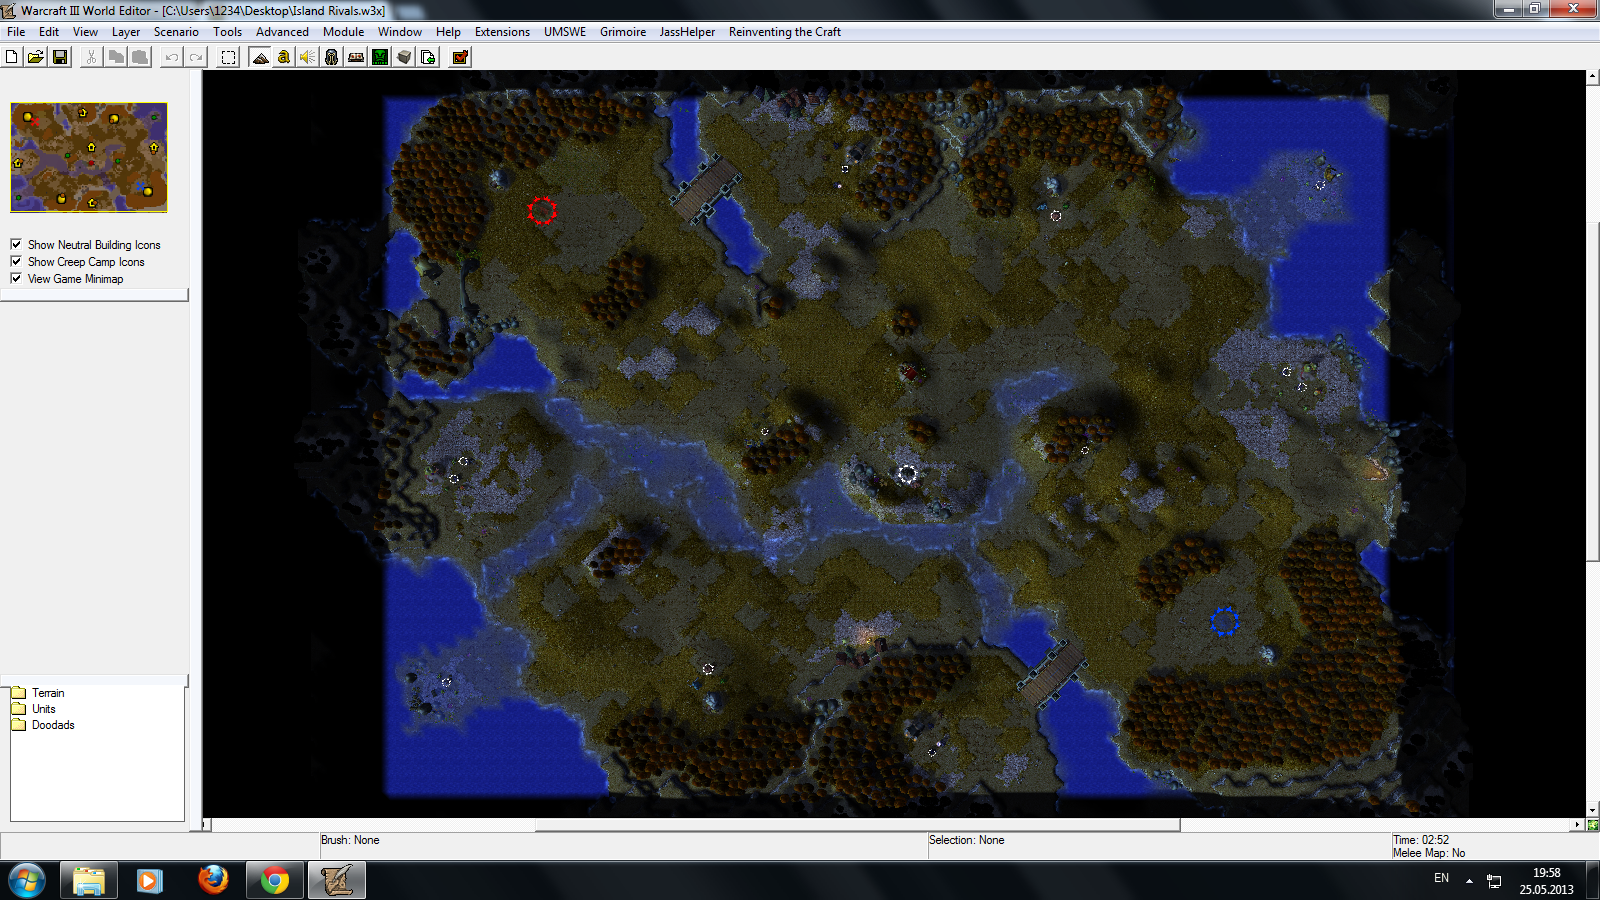Viewport: 1600px width, 900px height.
Task: Open the Windows Start button
Action: click(27, 881)
